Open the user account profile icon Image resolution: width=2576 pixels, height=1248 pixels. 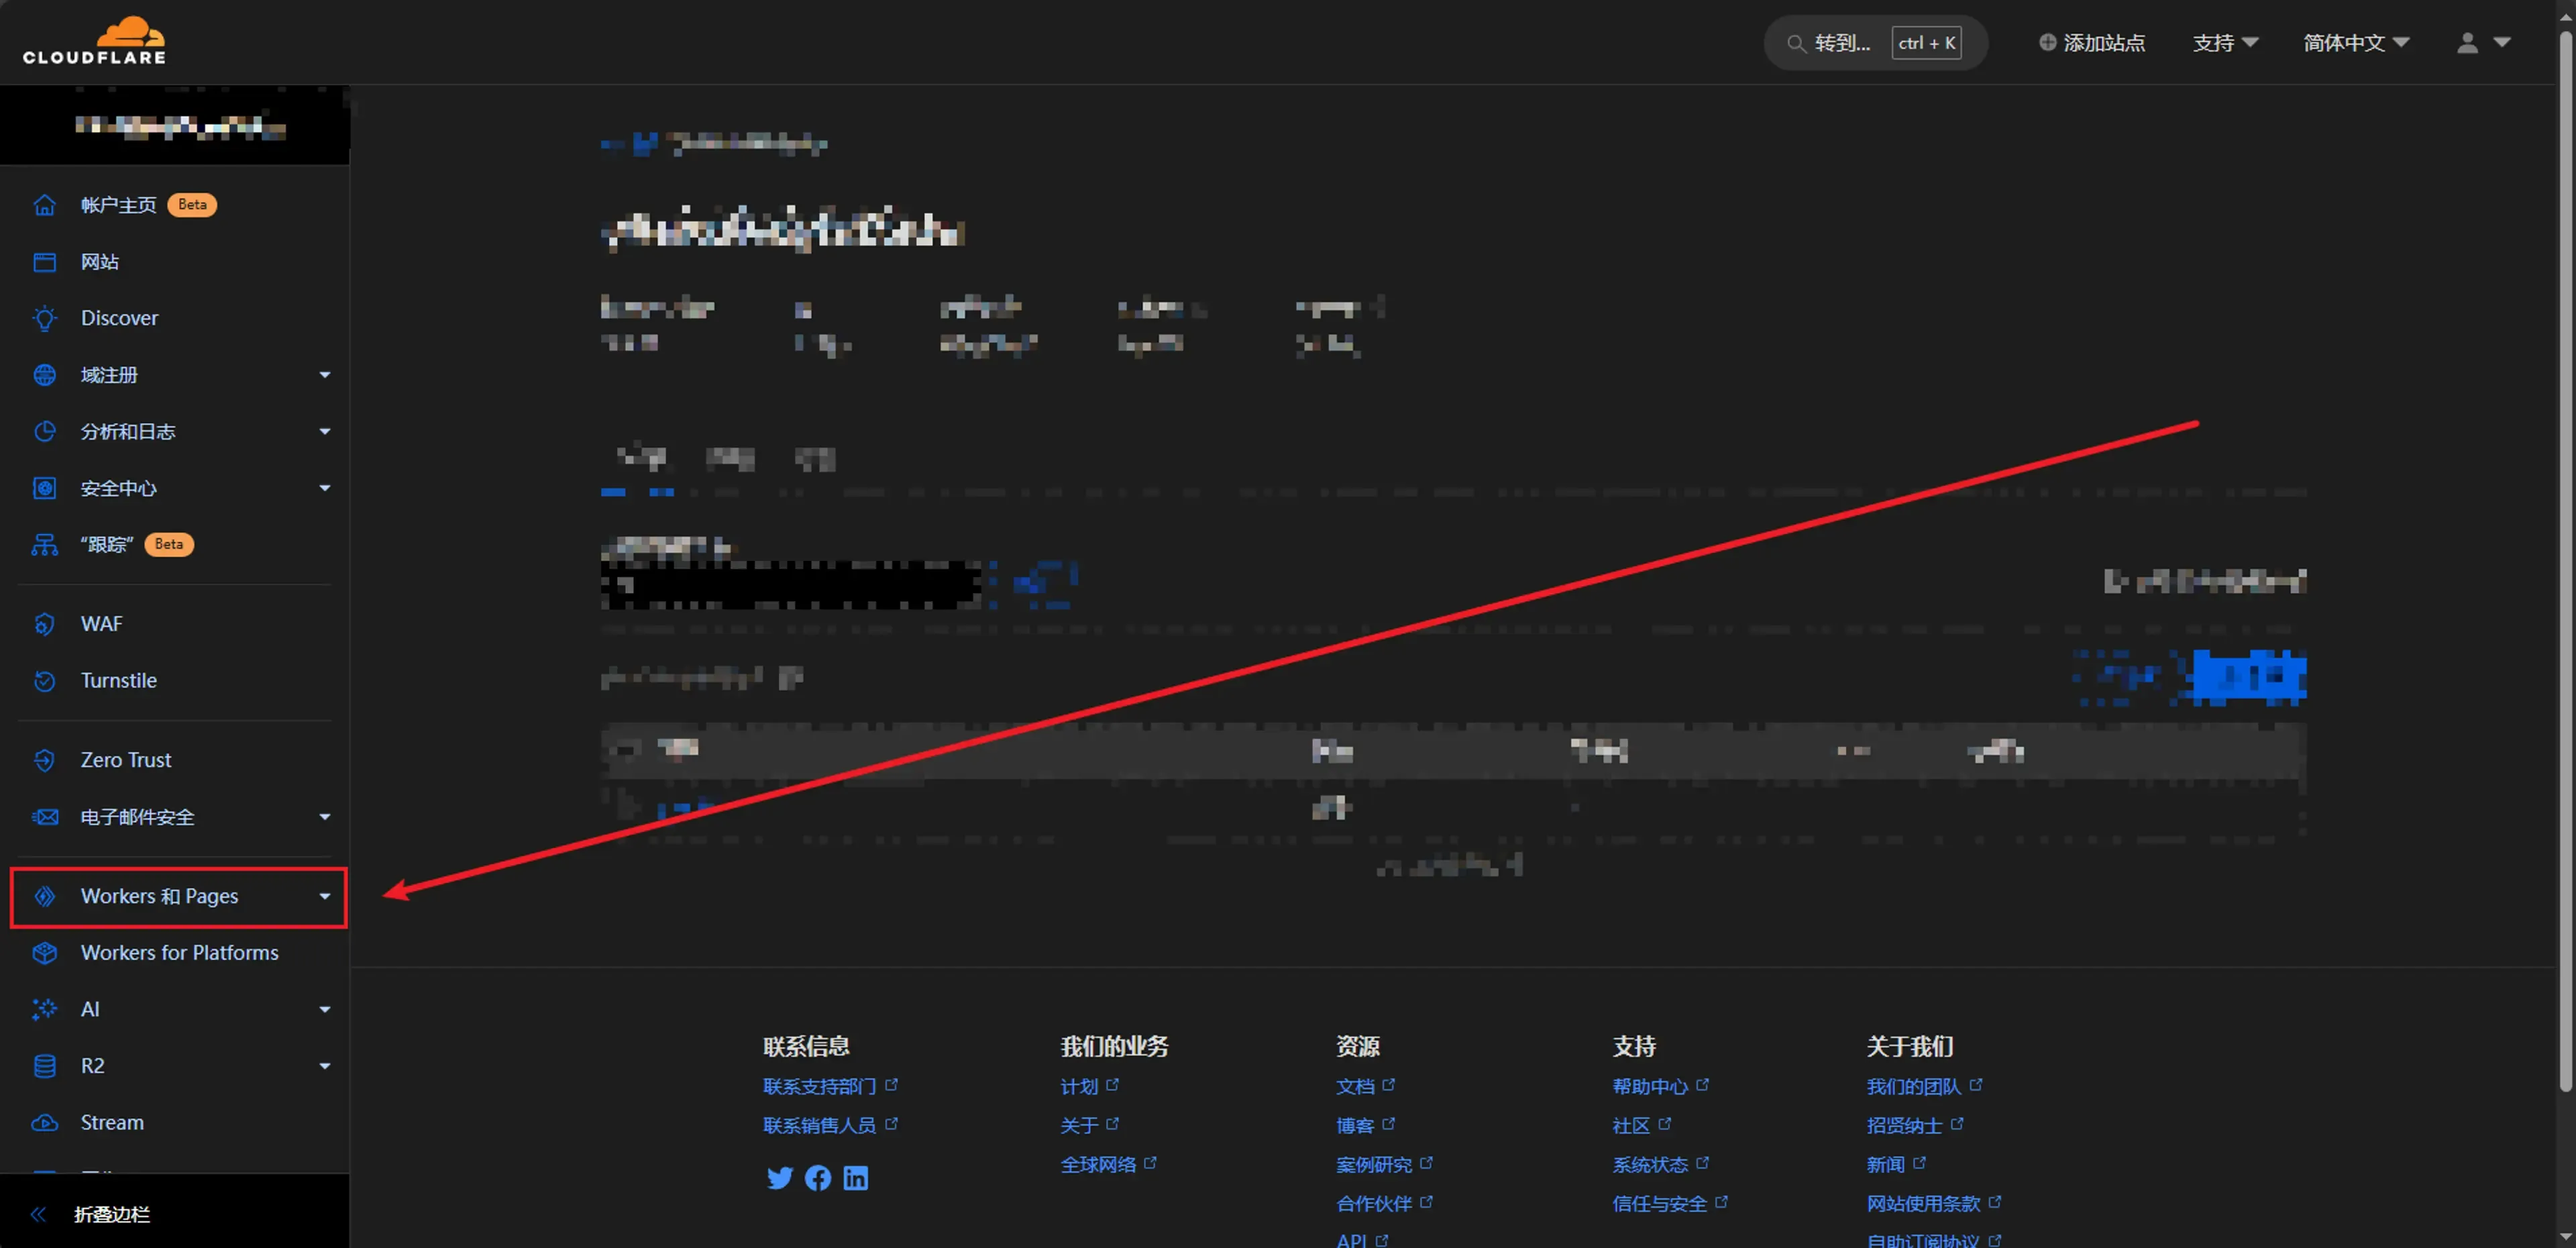pyautogui.click(x=2467, y=43)
